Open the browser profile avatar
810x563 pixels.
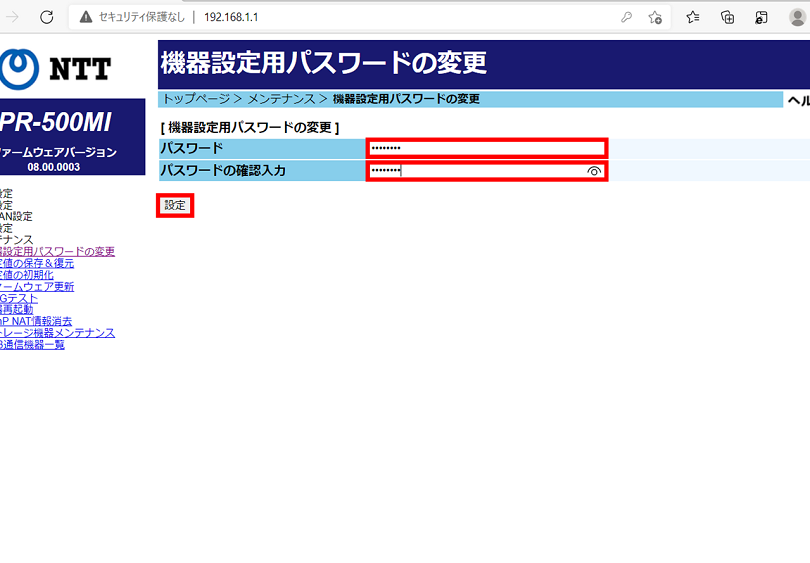(x=797, y=17)
